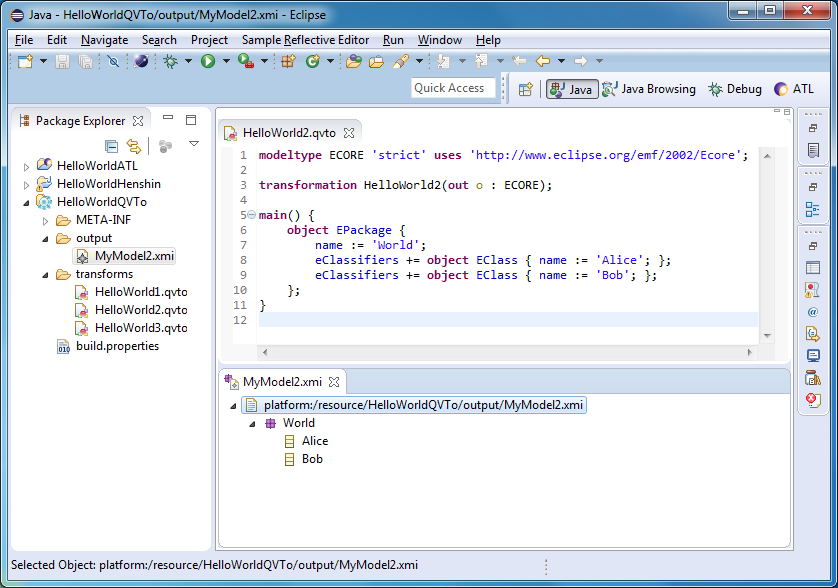The image size is (838, 588).
Task: Open the New wizard dropdown arrow
Action: 43,61
